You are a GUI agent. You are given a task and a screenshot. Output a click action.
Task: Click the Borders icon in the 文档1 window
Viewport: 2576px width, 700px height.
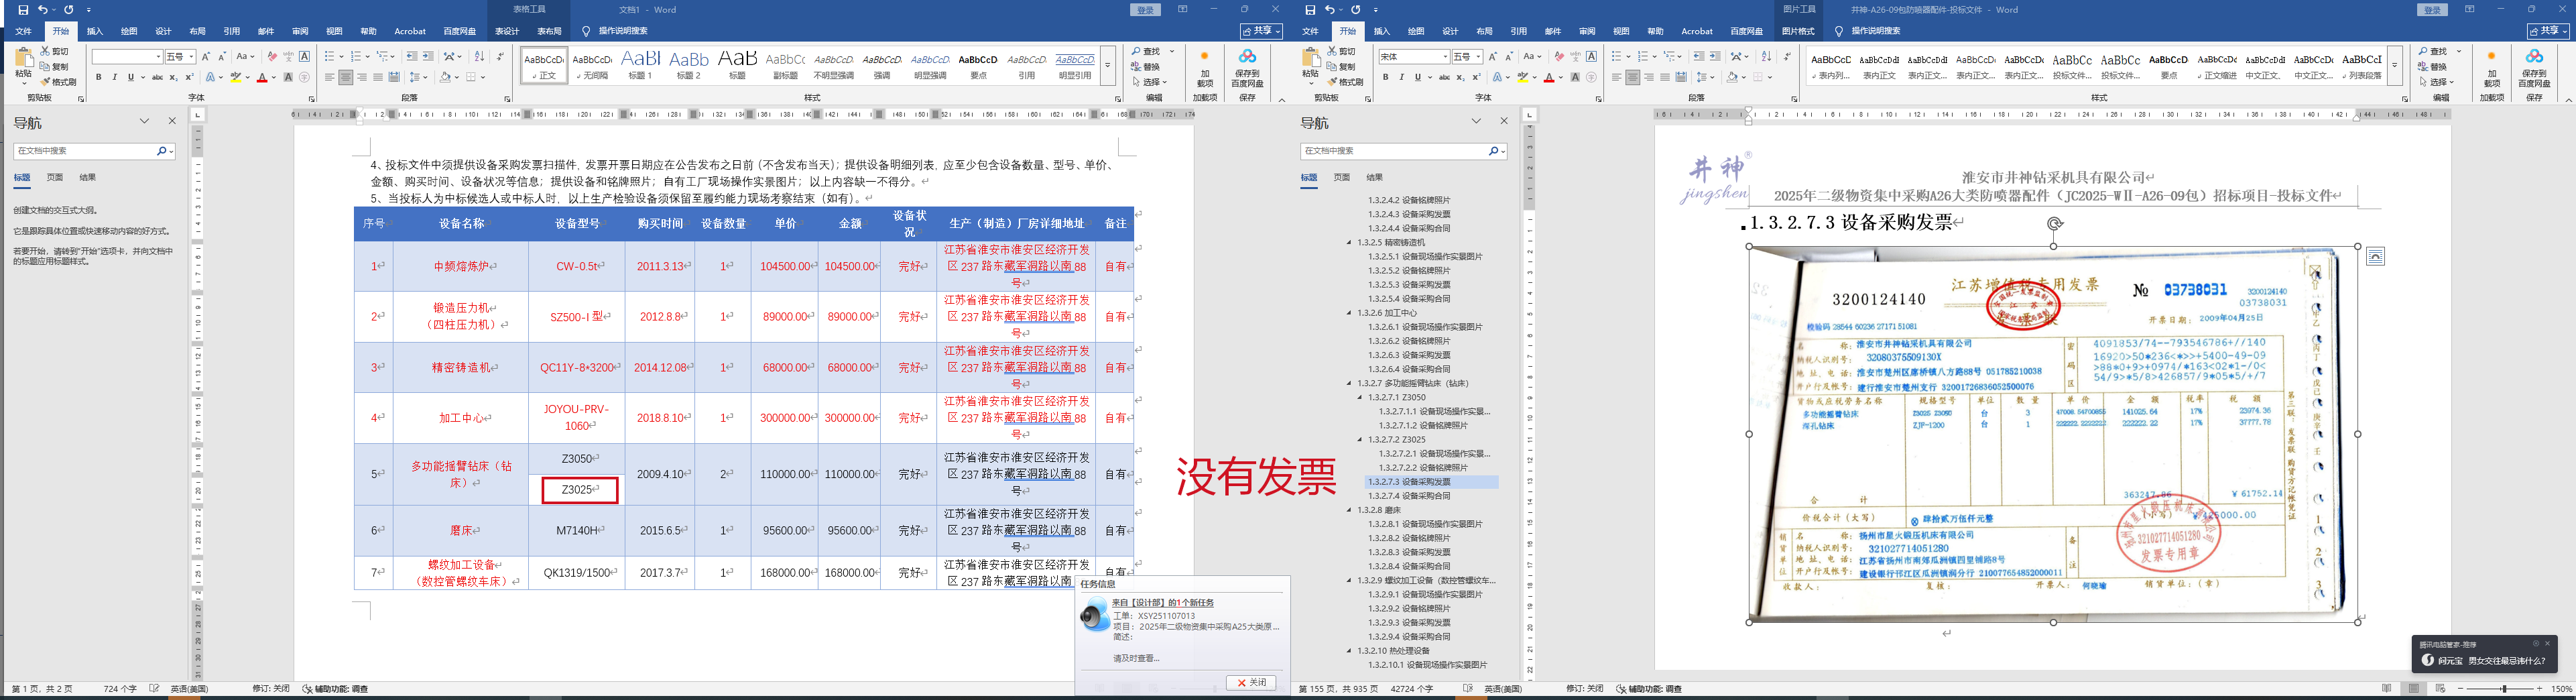coord(471,77)
